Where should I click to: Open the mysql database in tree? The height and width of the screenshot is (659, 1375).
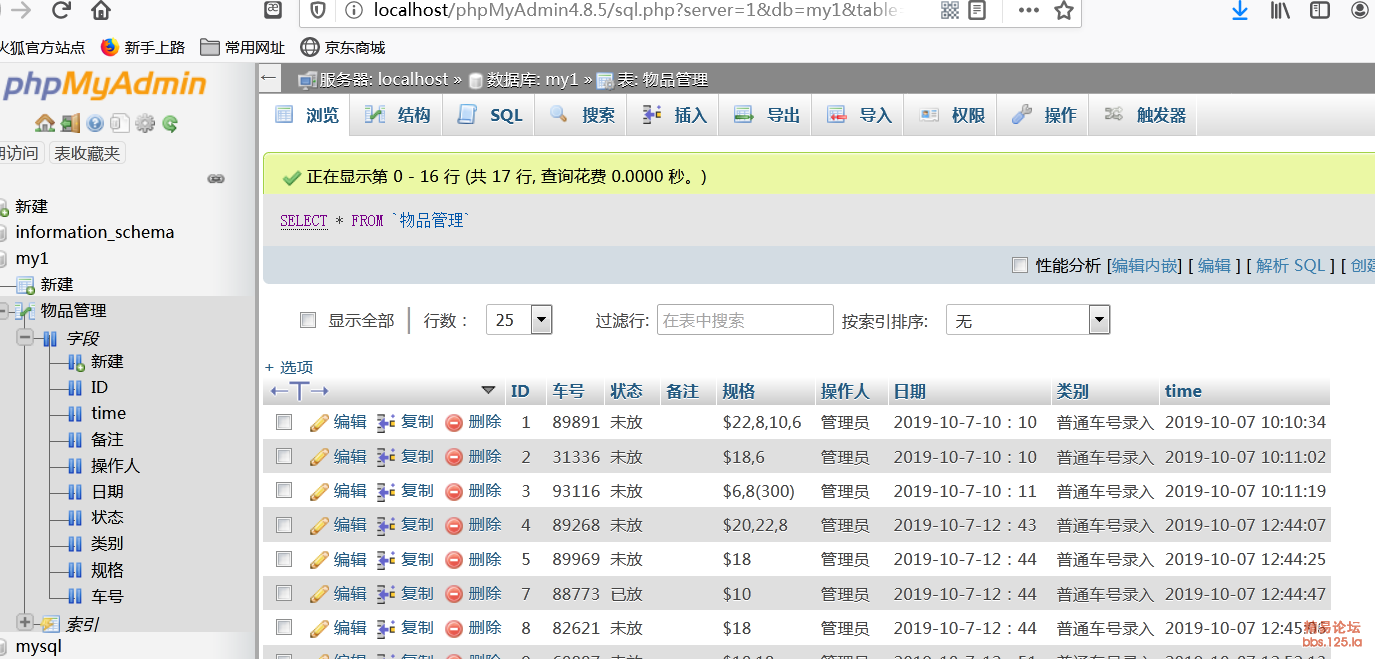coord(38,646)
